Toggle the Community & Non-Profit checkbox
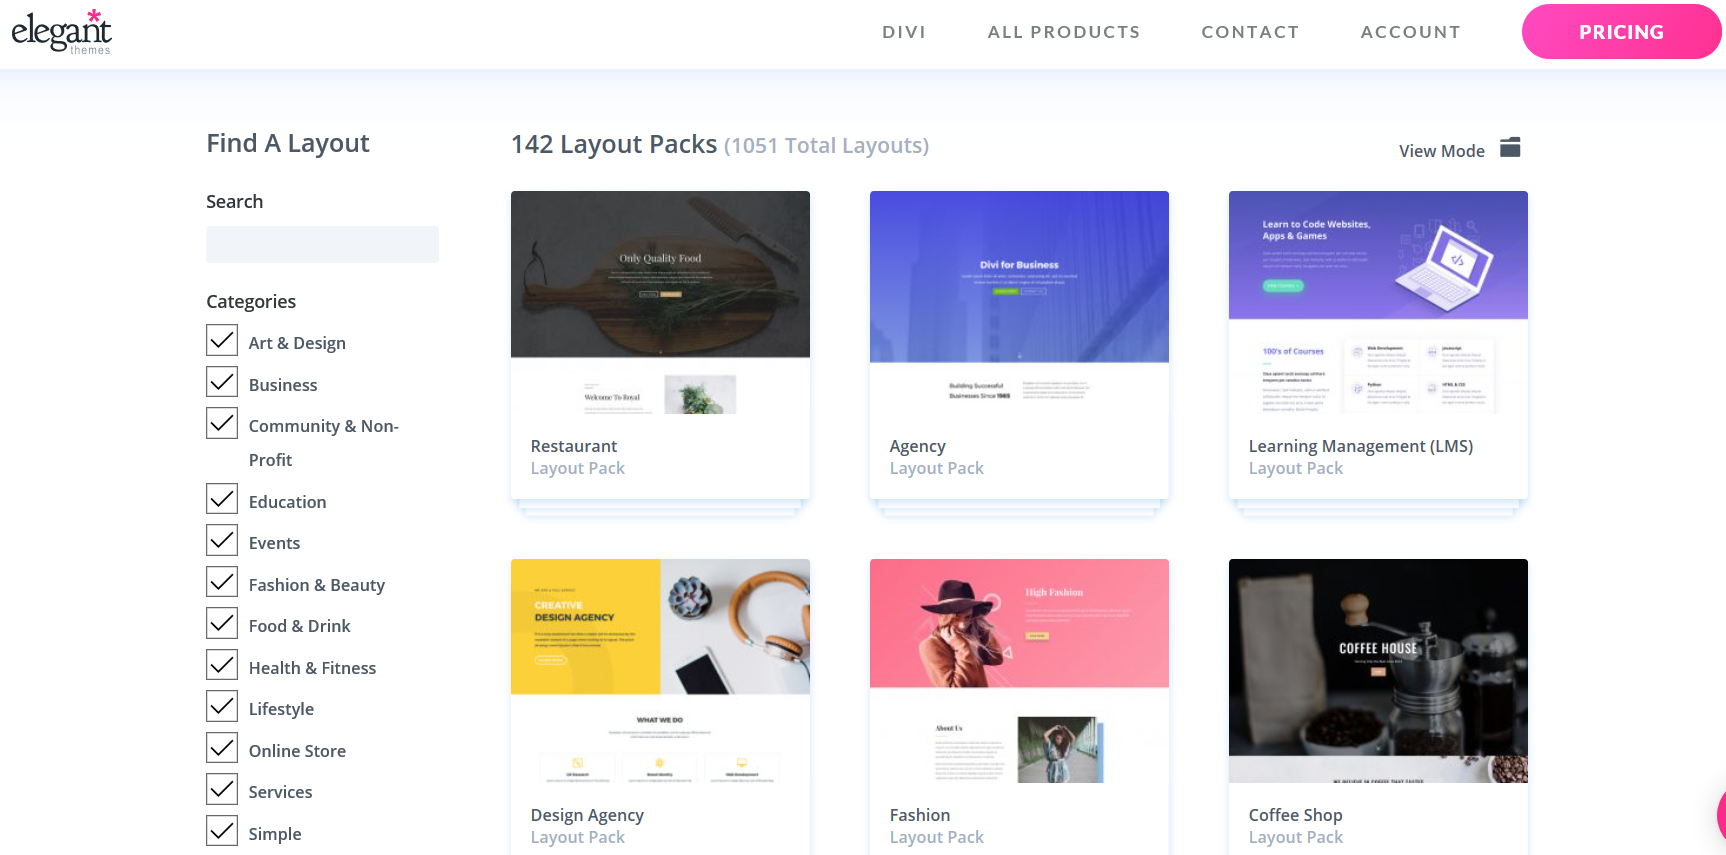Screen dimensions: 1726x855 pos(222,423)
